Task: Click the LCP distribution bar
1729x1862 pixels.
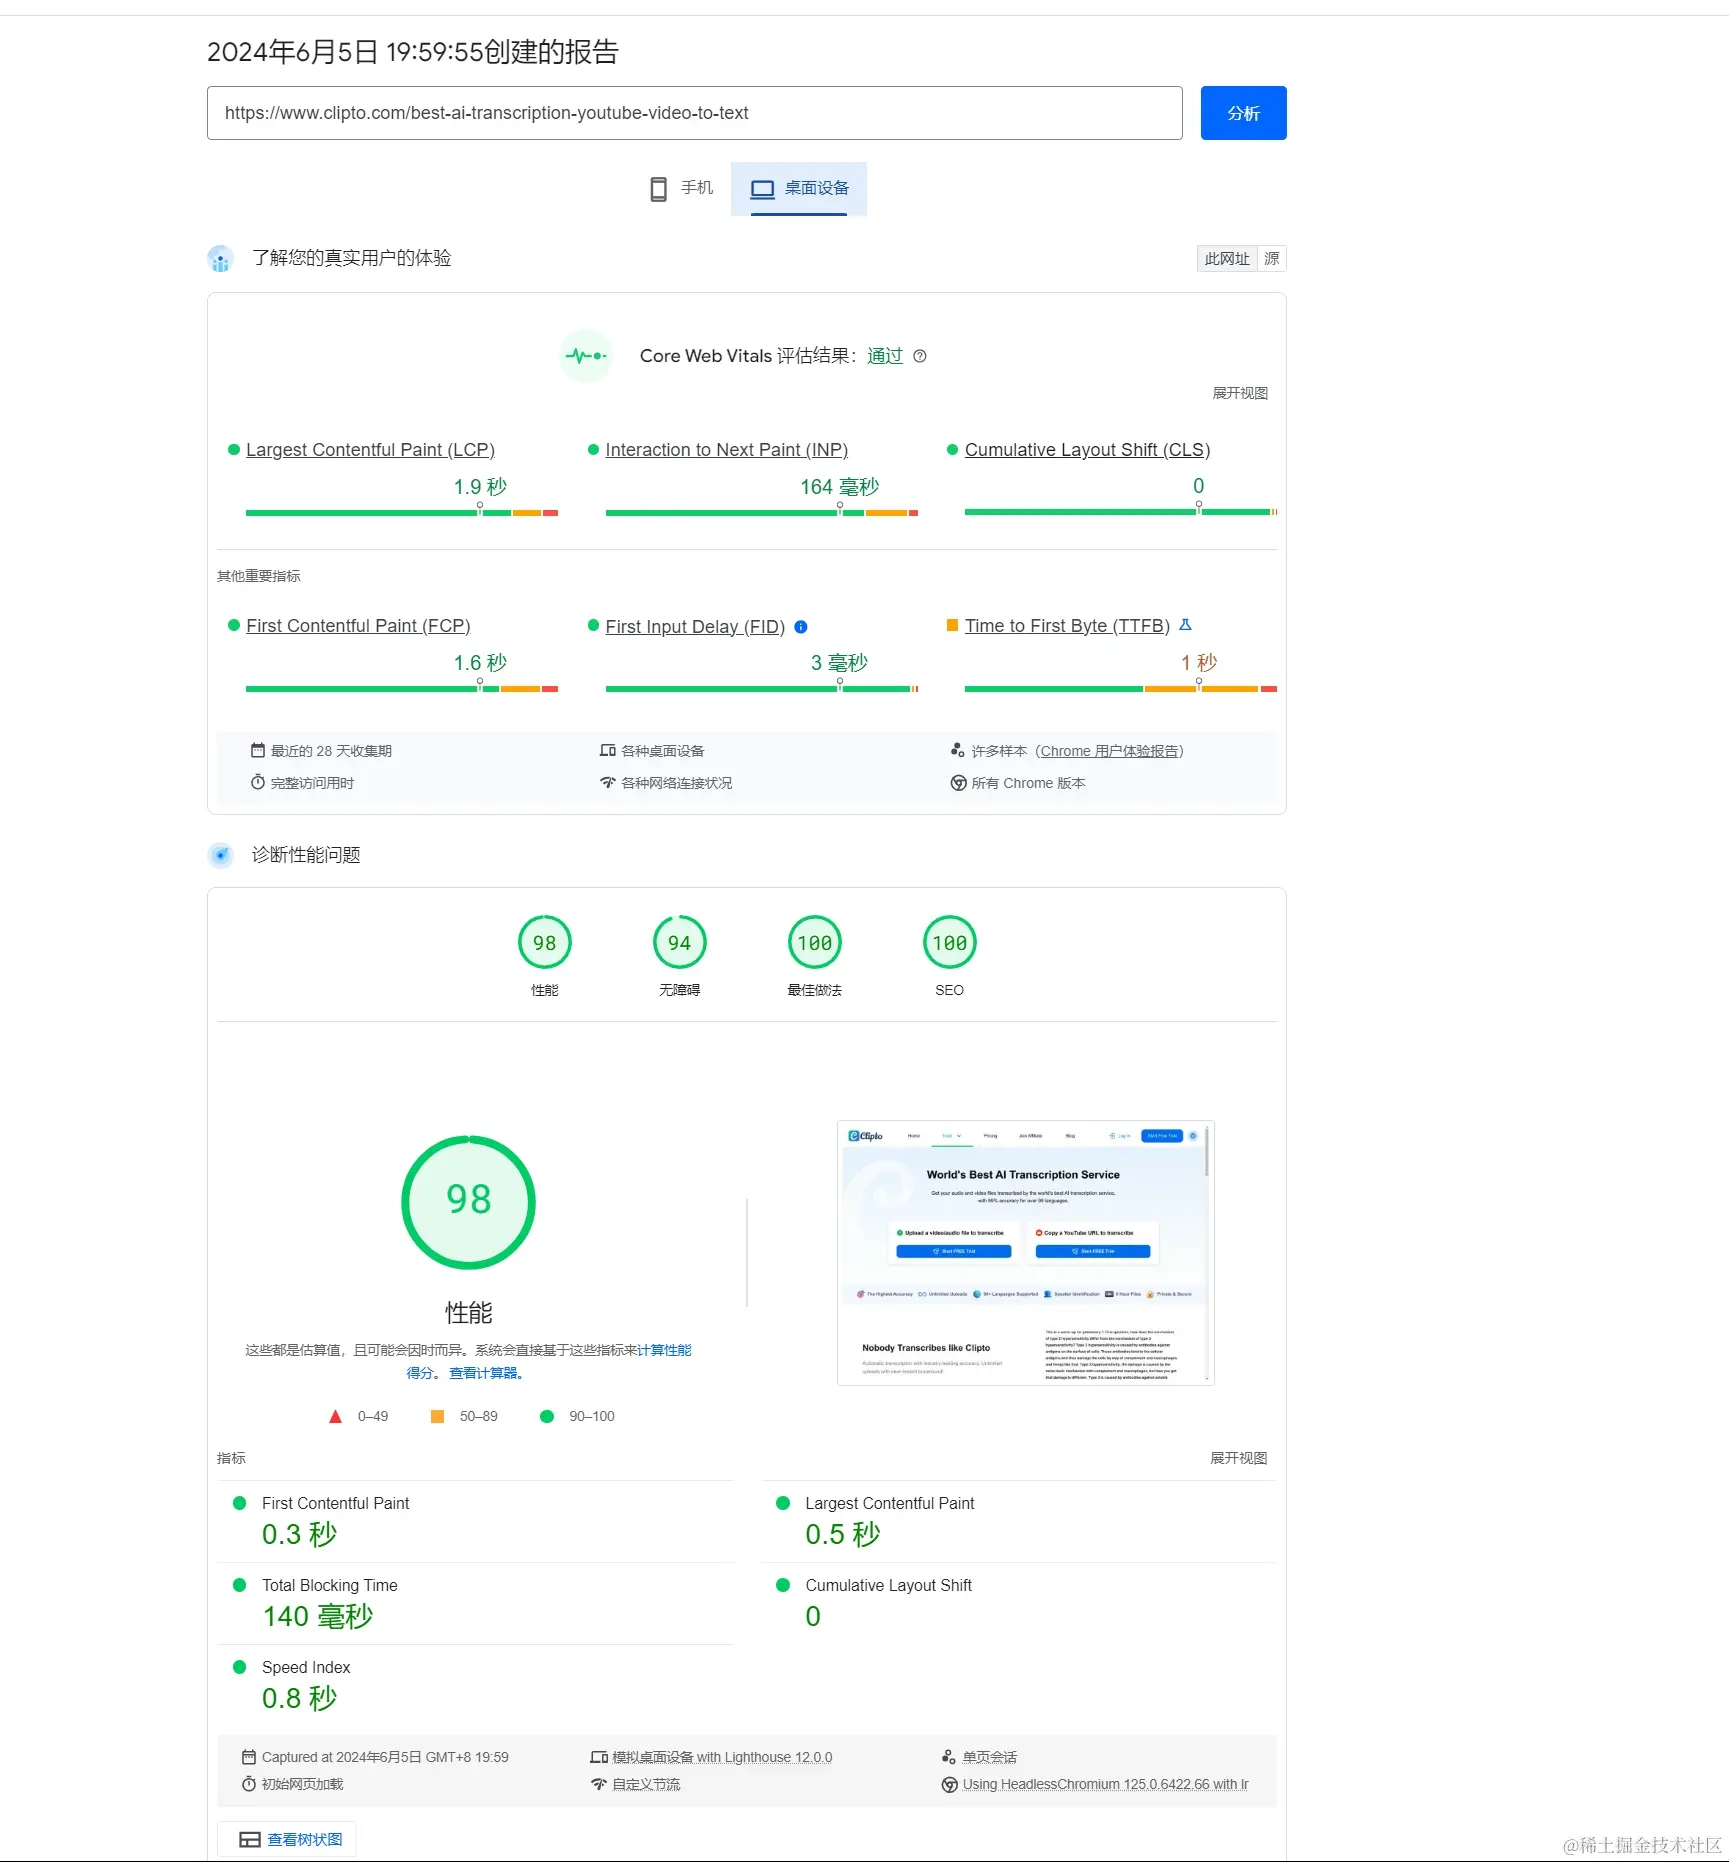Action: [x=402, y=513]
